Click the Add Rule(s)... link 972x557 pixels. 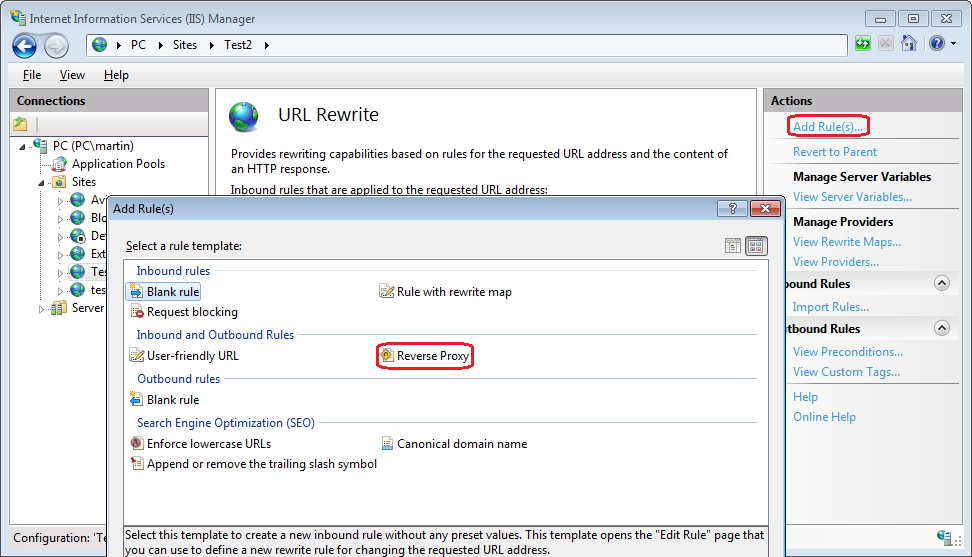pos(828,127)
